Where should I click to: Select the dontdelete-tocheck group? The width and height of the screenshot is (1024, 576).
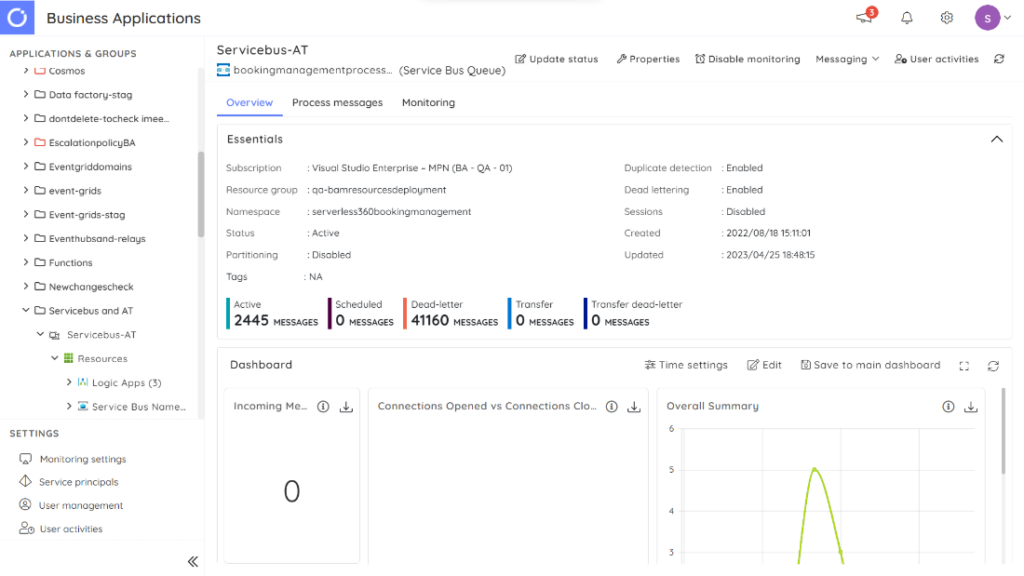point(108,119)
